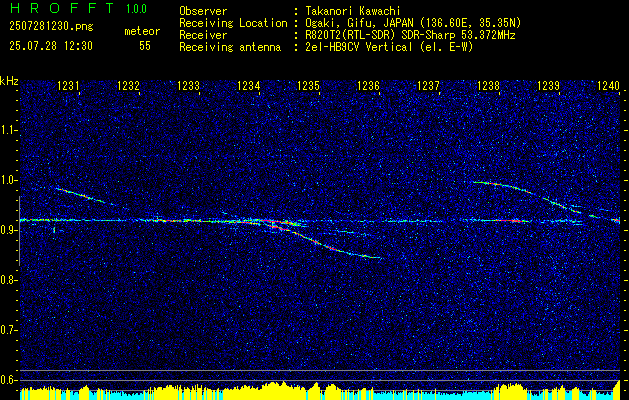
Task: Click the 0.7 kHz axis label
Action: tap(9, 330)
